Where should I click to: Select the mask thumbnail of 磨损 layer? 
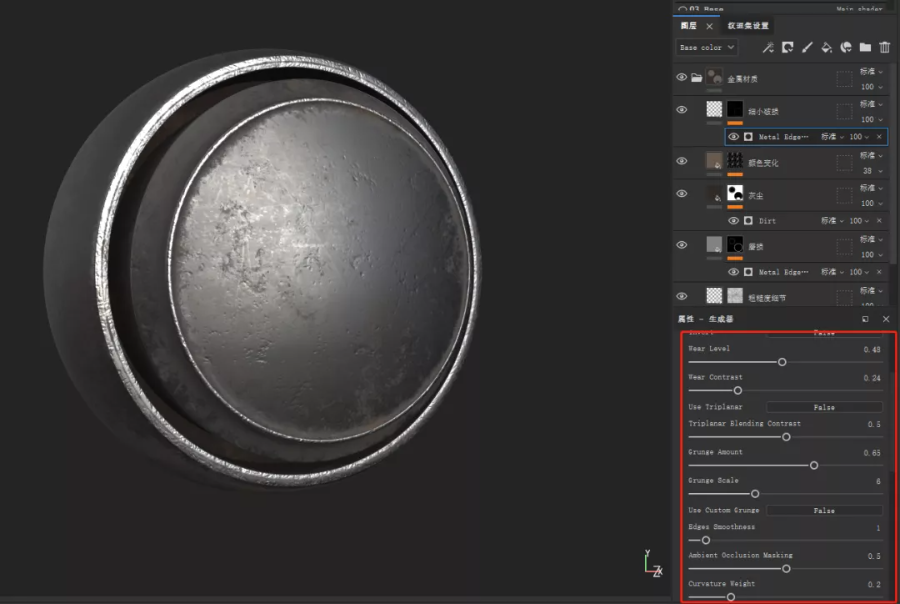pyautogui.click(x=735, y=245)
